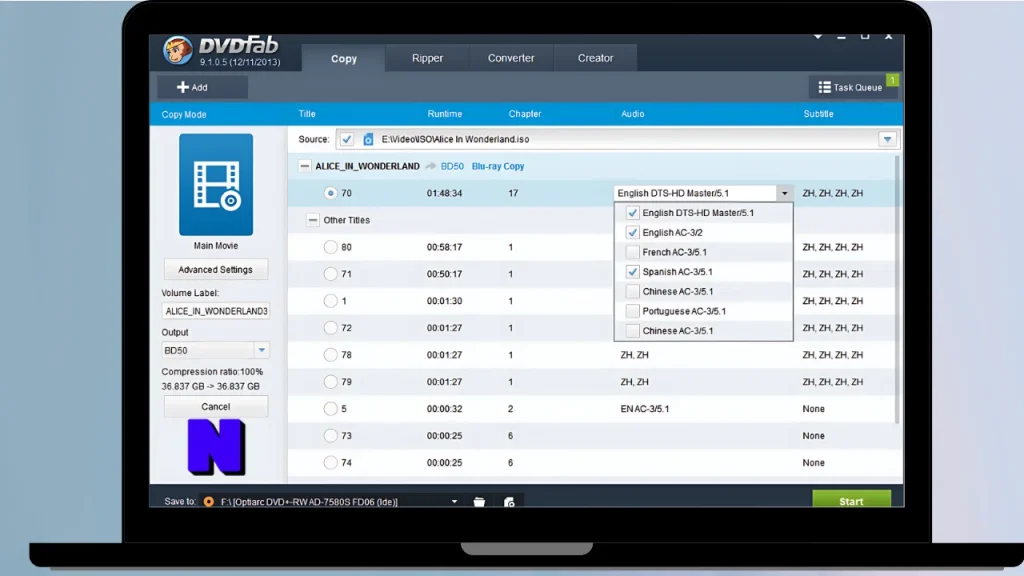Check French AC-3/5.1 audio track

(x=632, y=252)
